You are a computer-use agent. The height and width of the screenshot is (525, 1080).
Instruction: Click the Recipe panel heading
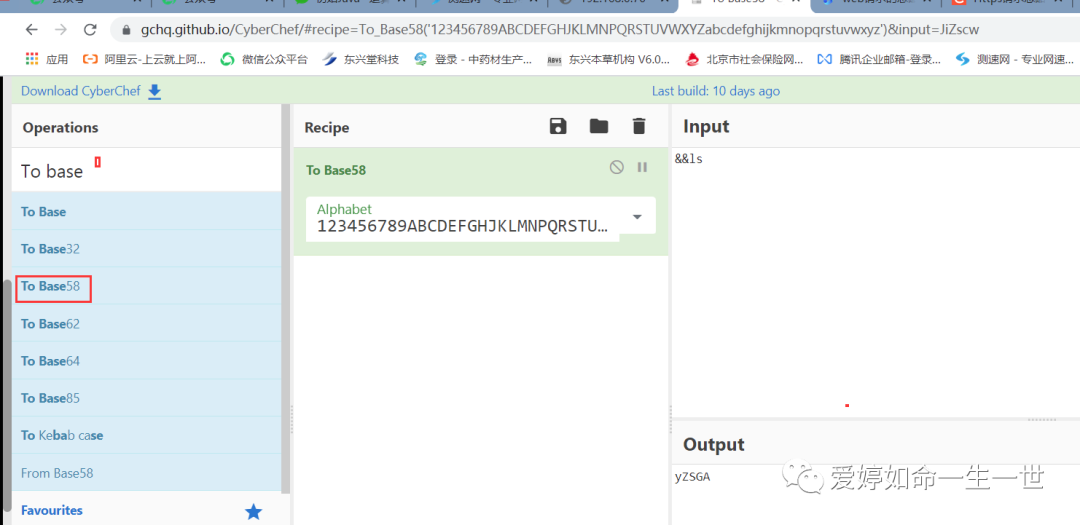(327, 127)
